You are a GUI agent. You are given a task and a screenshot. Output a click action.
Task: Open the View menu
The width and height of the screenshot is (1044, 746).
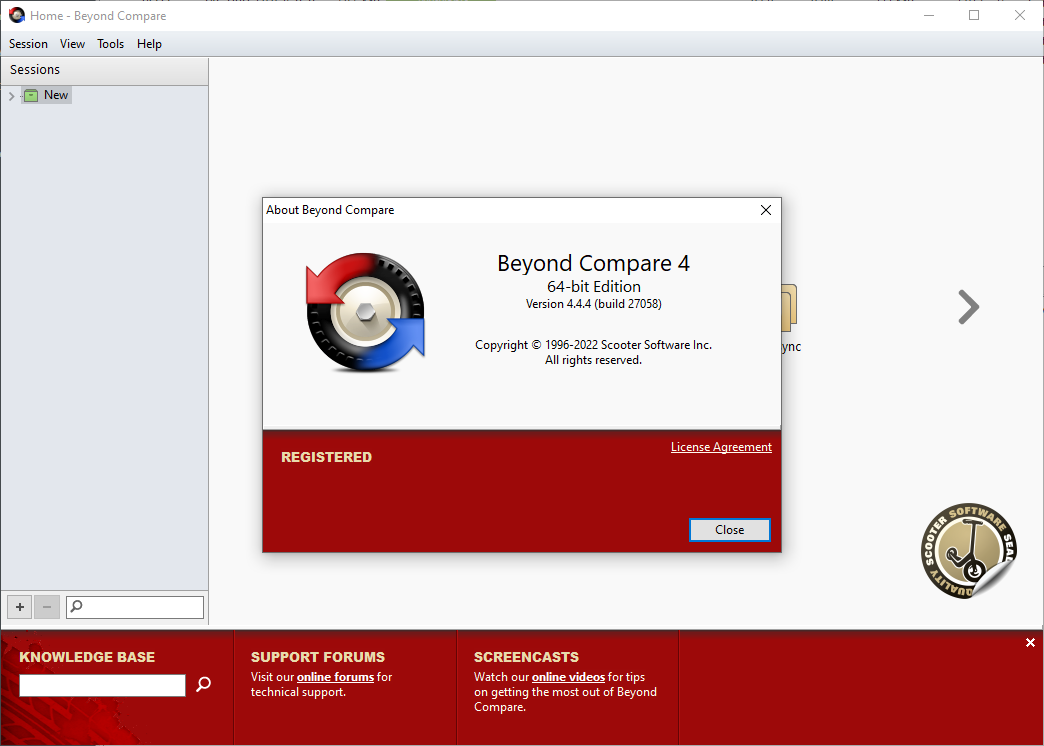point(72,44)
